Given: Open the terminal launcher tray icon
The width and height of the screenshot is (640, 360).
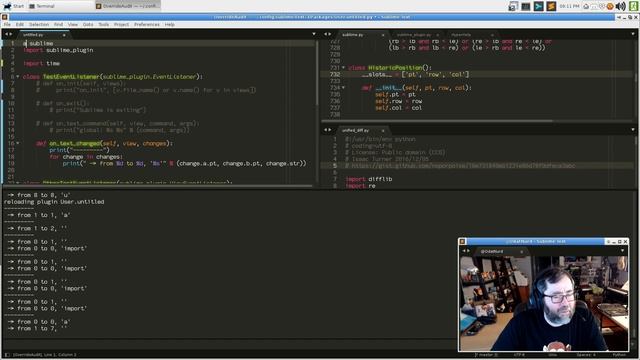Looking at the screenshot, I should click(x=526, y=6).
